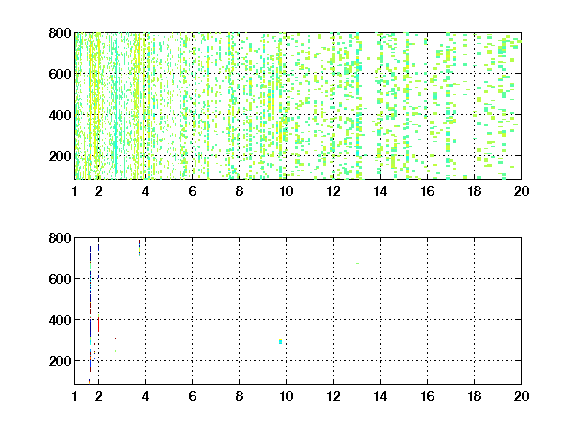
Task: Click the x-axis label 18 under the lower plot
Action: [x=474, y=396]
